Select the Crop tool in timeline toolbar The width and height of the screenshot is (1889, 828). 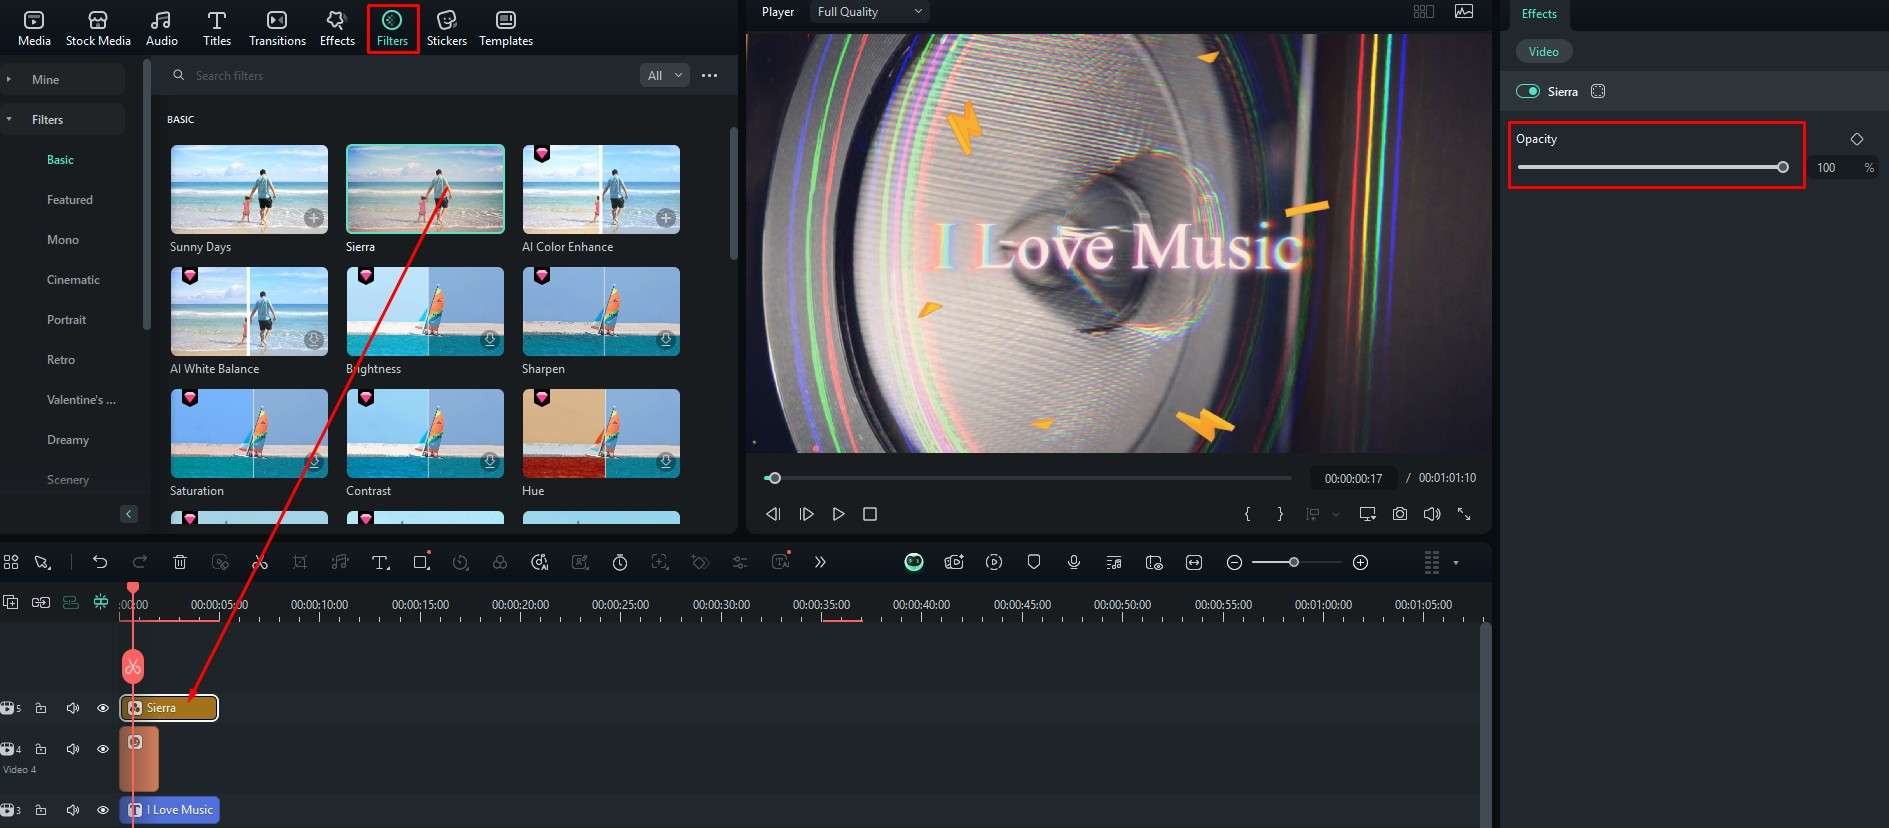click(x=300, y=562)
